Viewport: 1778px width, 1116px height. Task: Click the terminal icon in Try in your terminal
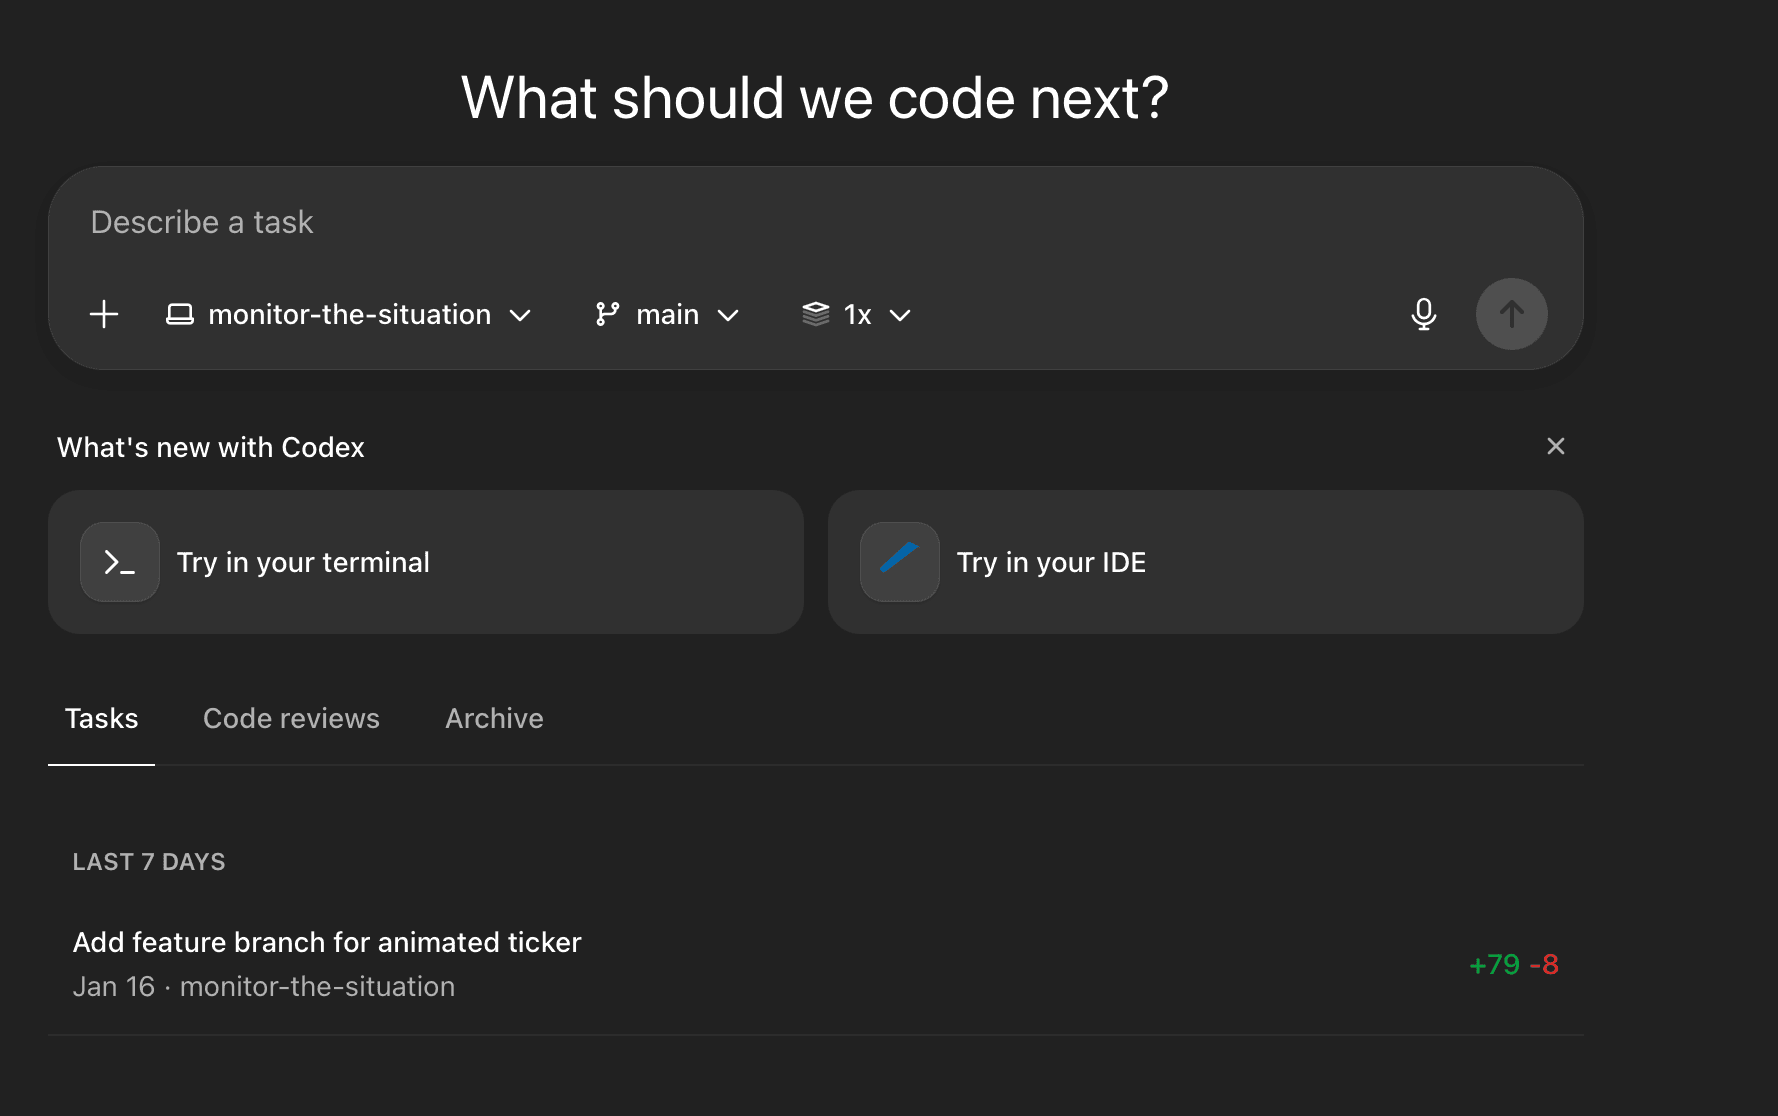point(119,561)
